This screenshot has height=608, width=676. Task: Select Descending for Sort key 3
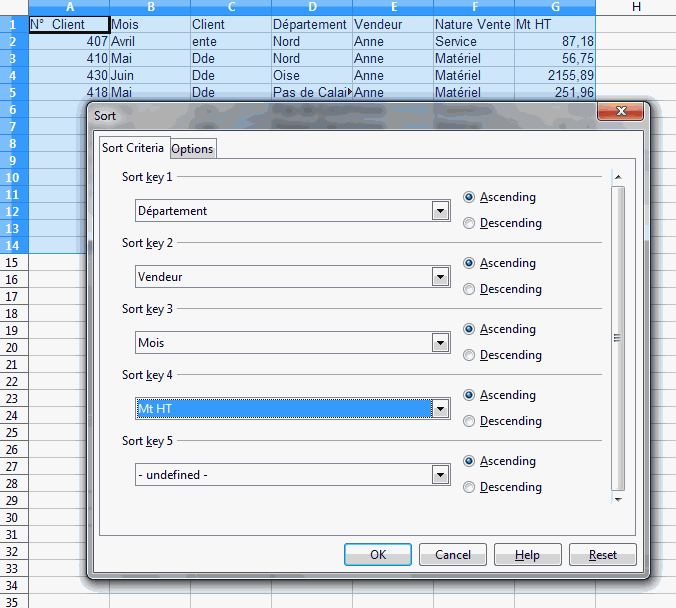click(x=470, y=355)
